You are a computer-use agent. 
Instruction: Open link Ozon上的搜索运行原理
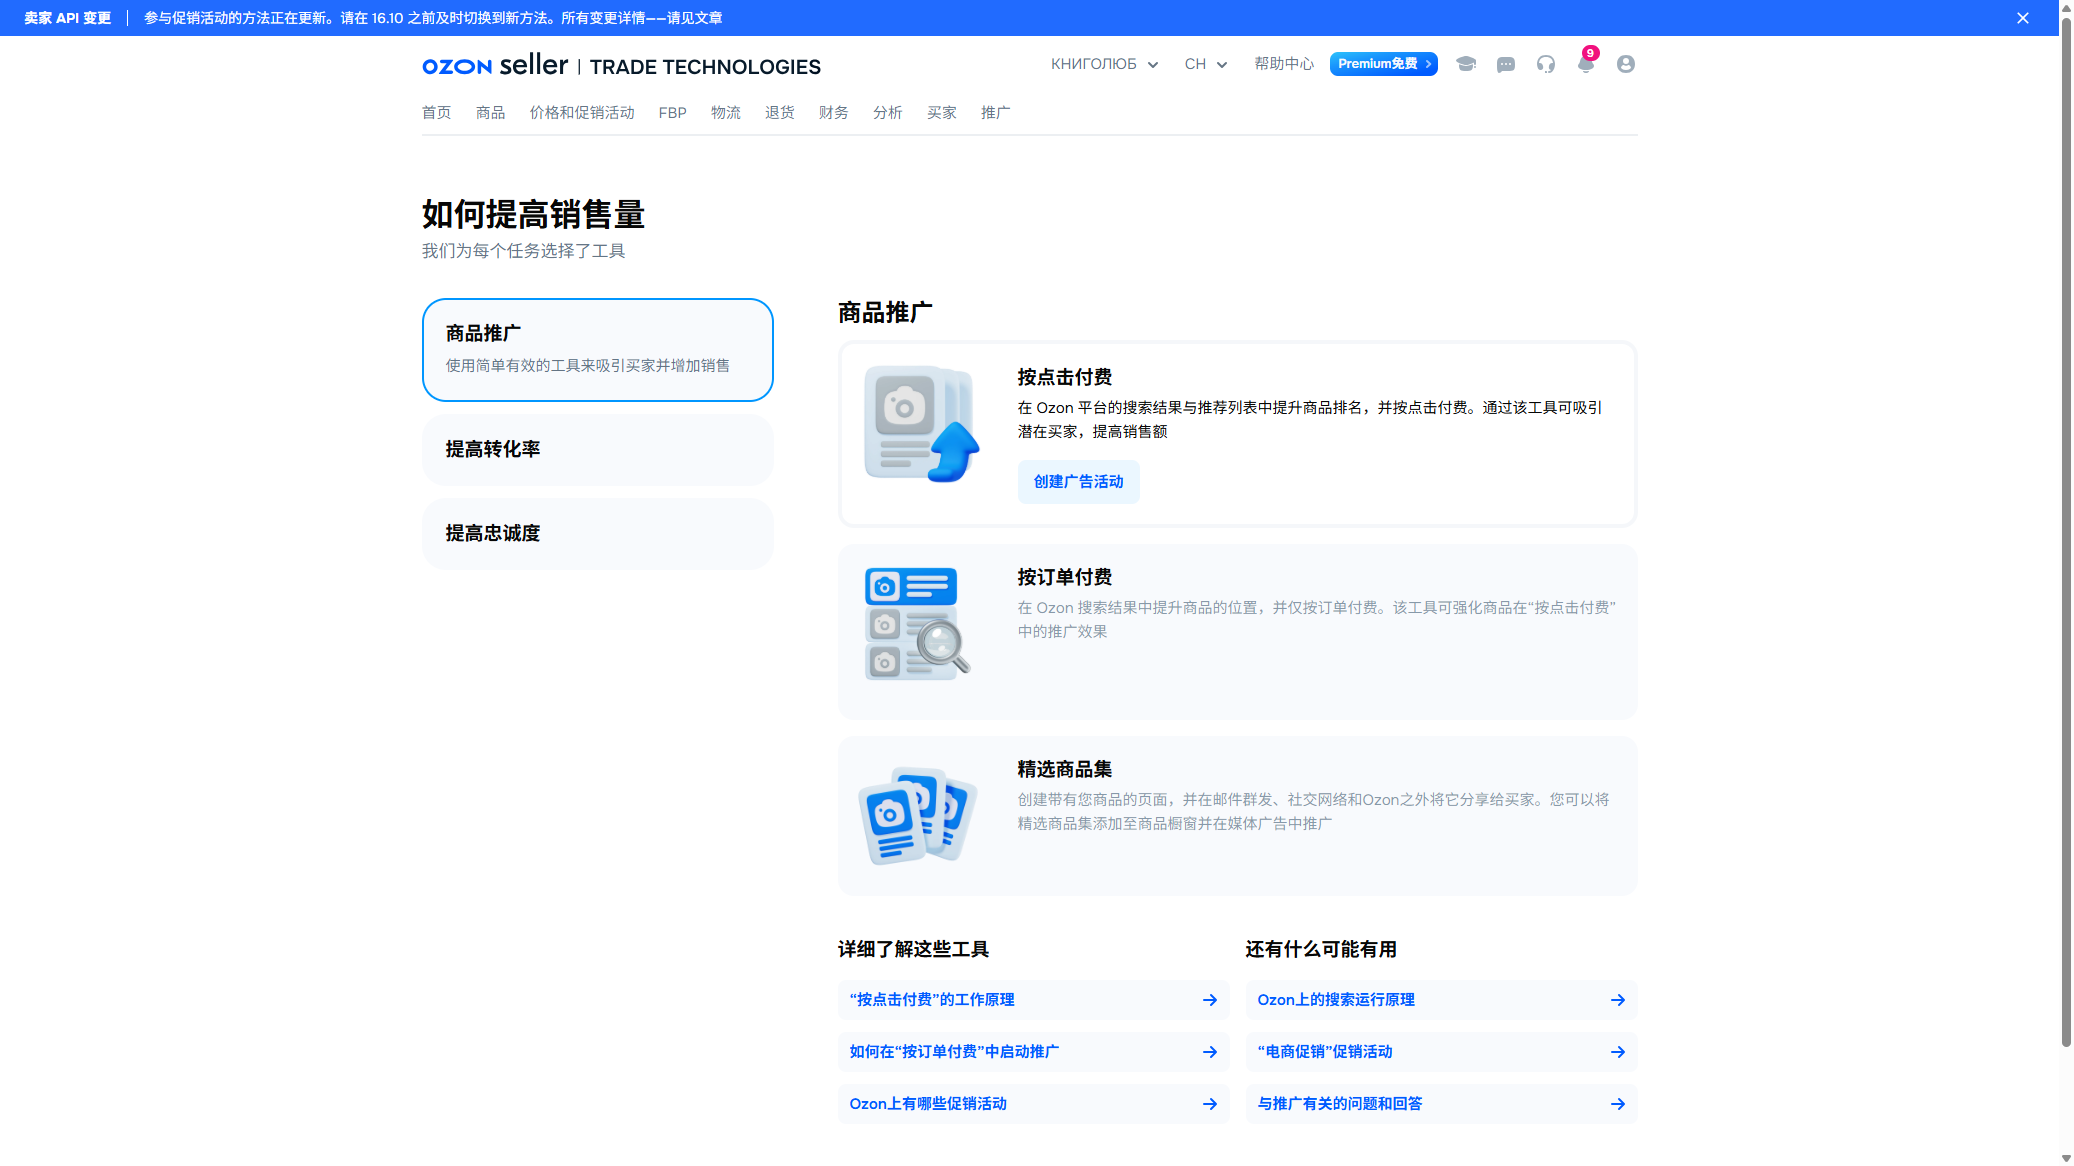click(1442, 1000)
